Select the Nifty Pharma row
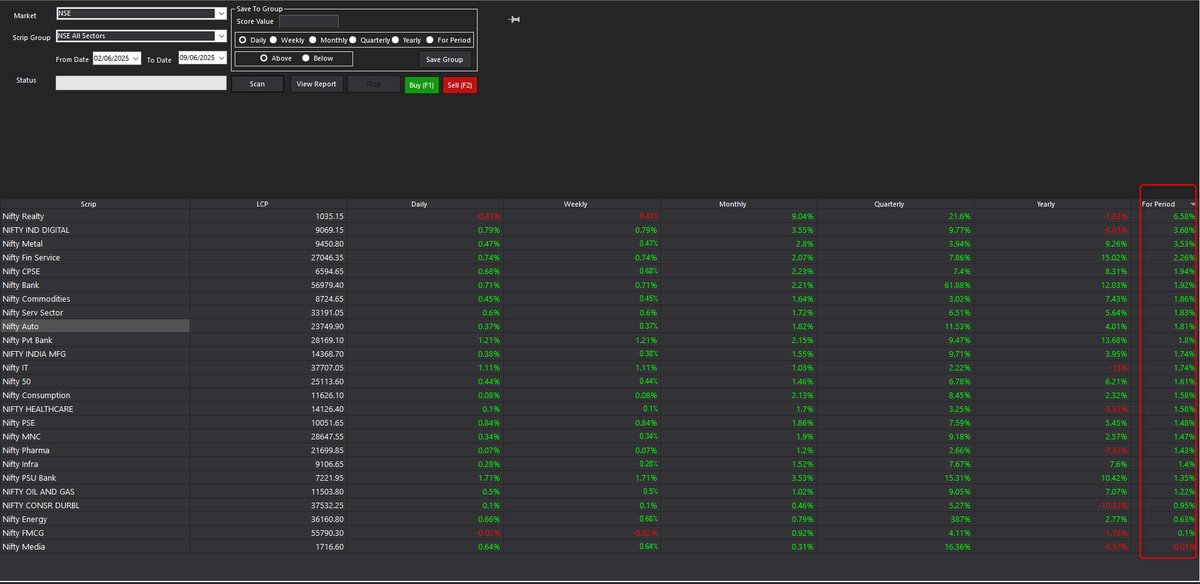 (x=599, y=450)
